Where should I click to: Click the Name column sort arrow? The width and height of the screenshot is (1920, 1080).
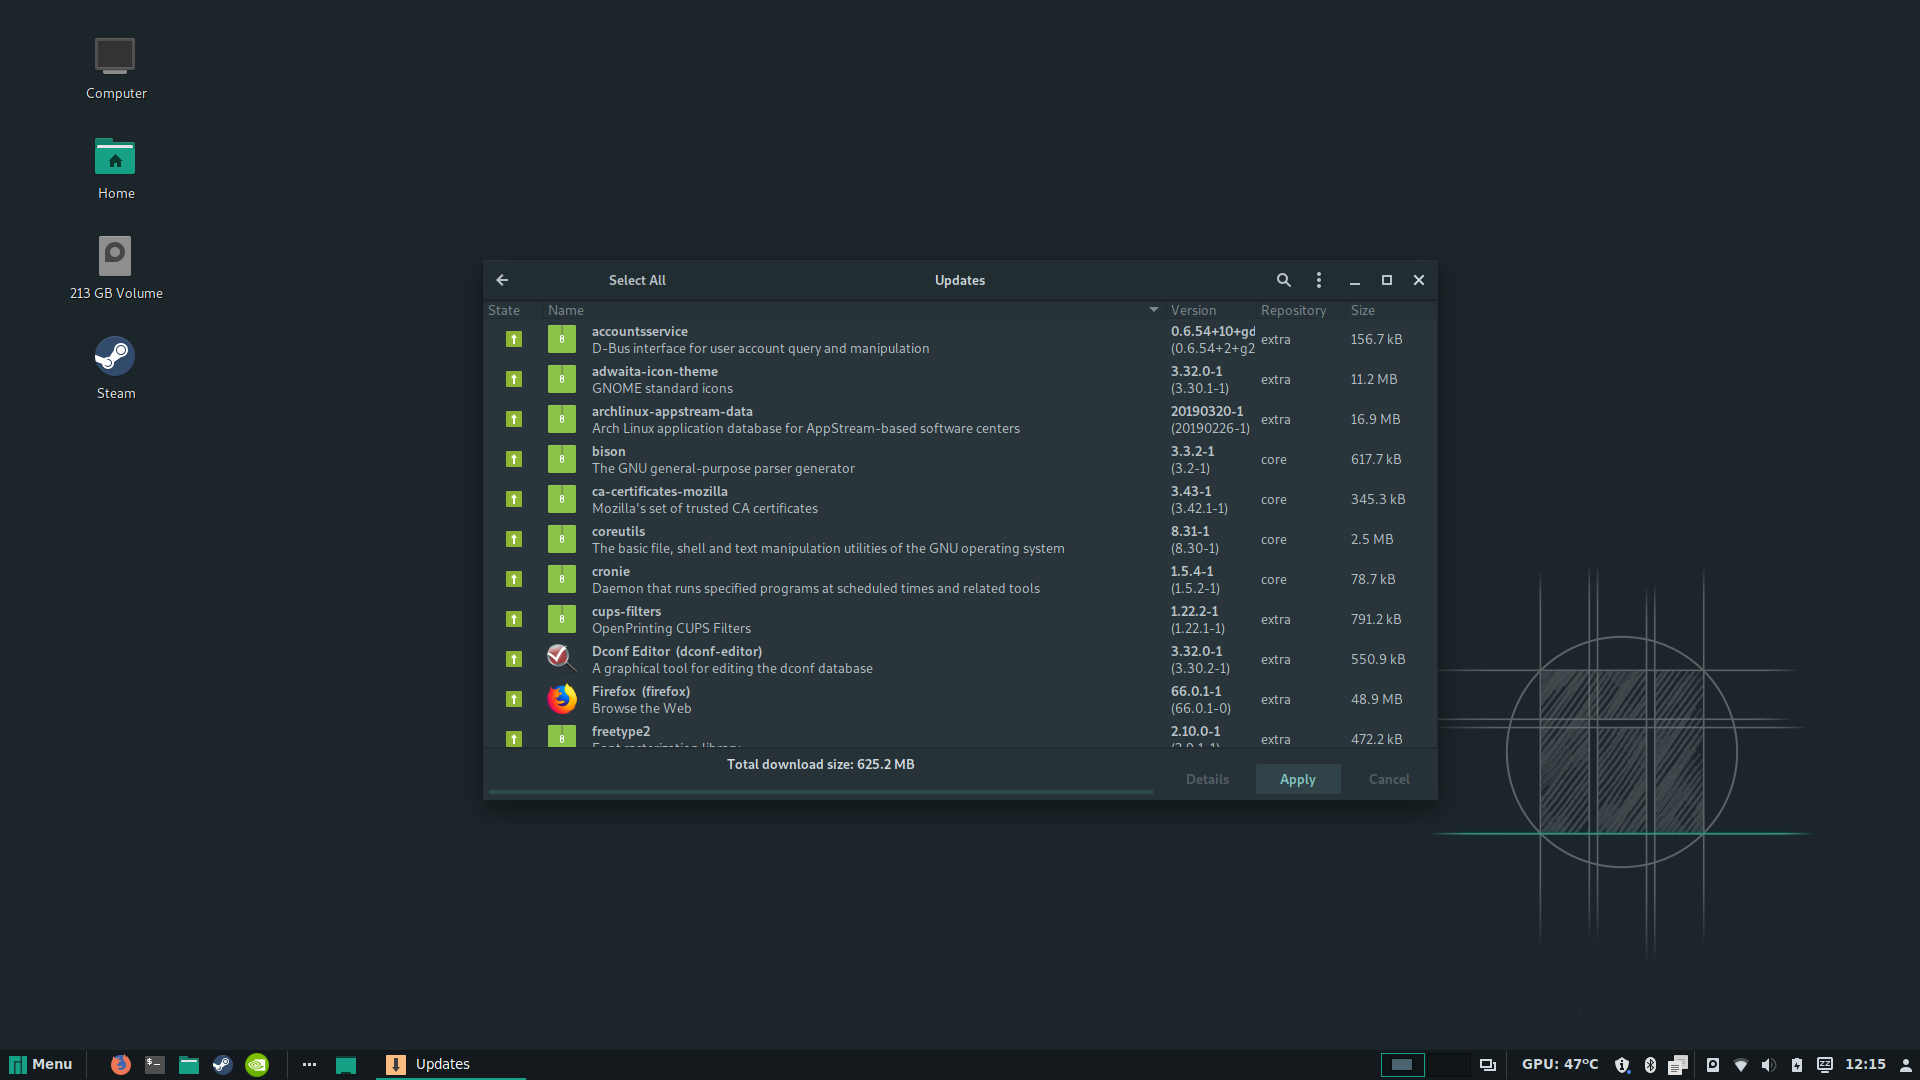[1153, 310]
